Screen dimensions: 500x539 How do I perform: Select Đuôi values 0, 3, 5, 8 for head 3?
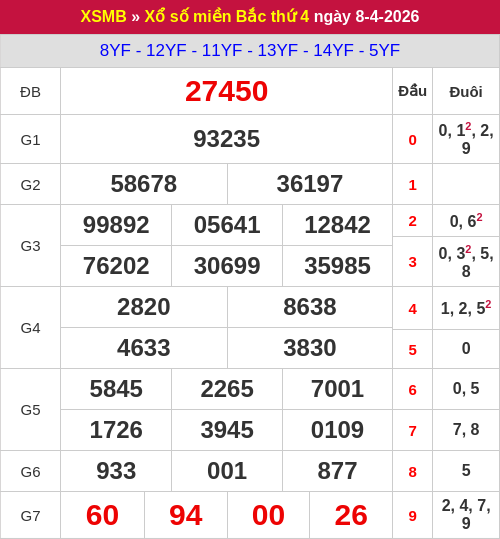coord(466,262)
